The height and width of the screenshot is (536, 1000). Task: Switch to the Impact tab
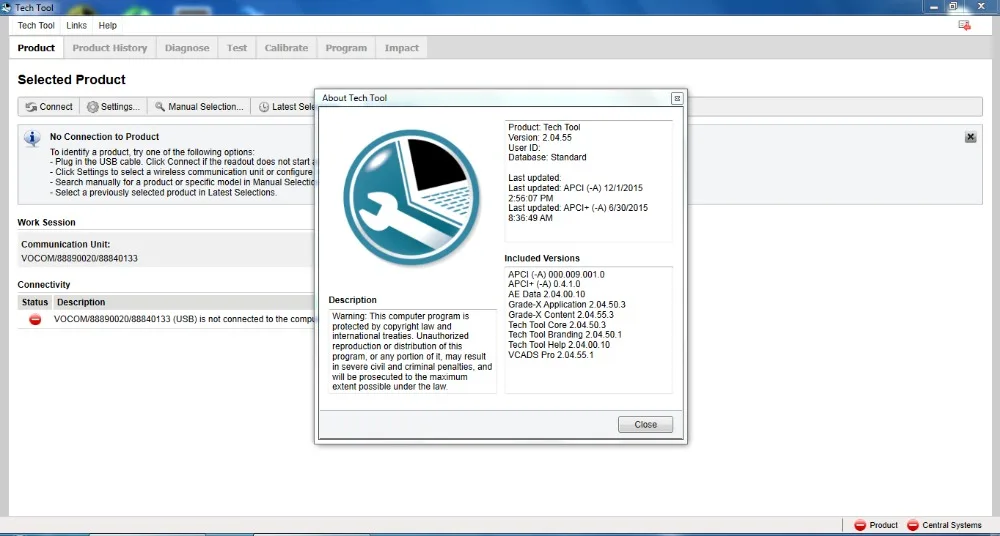pyautogui.click(x=402, y=48)
